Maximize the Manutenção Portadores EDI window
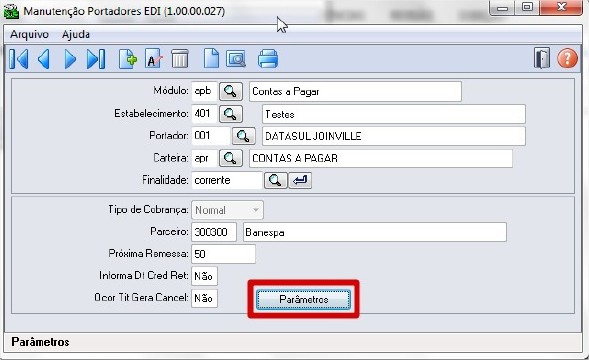 [527, 8]
